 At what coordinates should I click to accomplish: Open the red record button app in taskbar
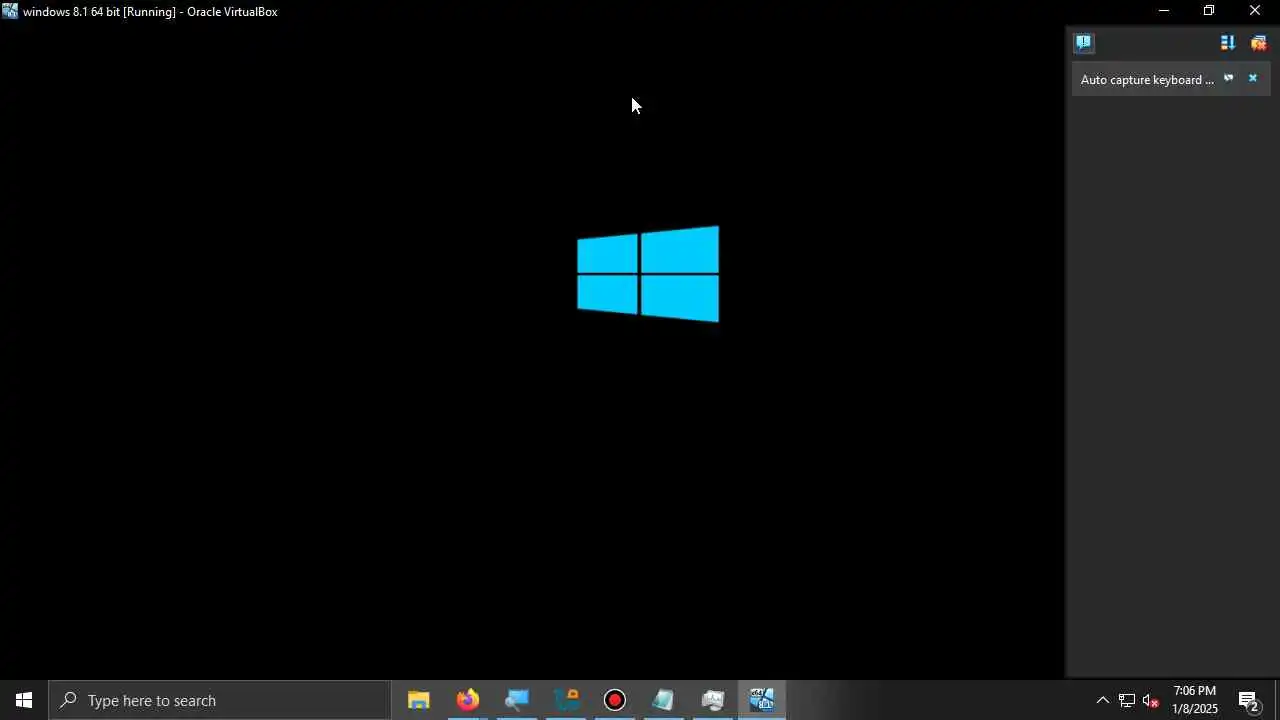click(x=615, y=700)
